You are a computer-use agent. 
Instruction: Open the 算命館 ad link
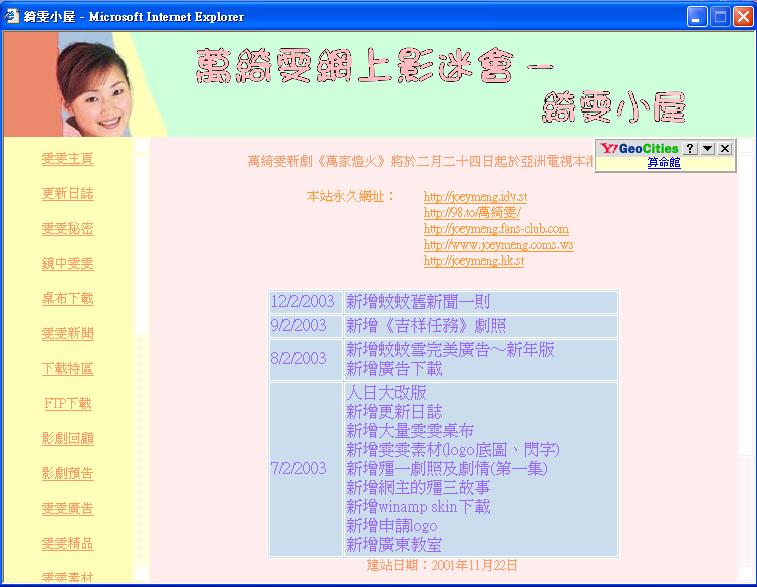664,163
